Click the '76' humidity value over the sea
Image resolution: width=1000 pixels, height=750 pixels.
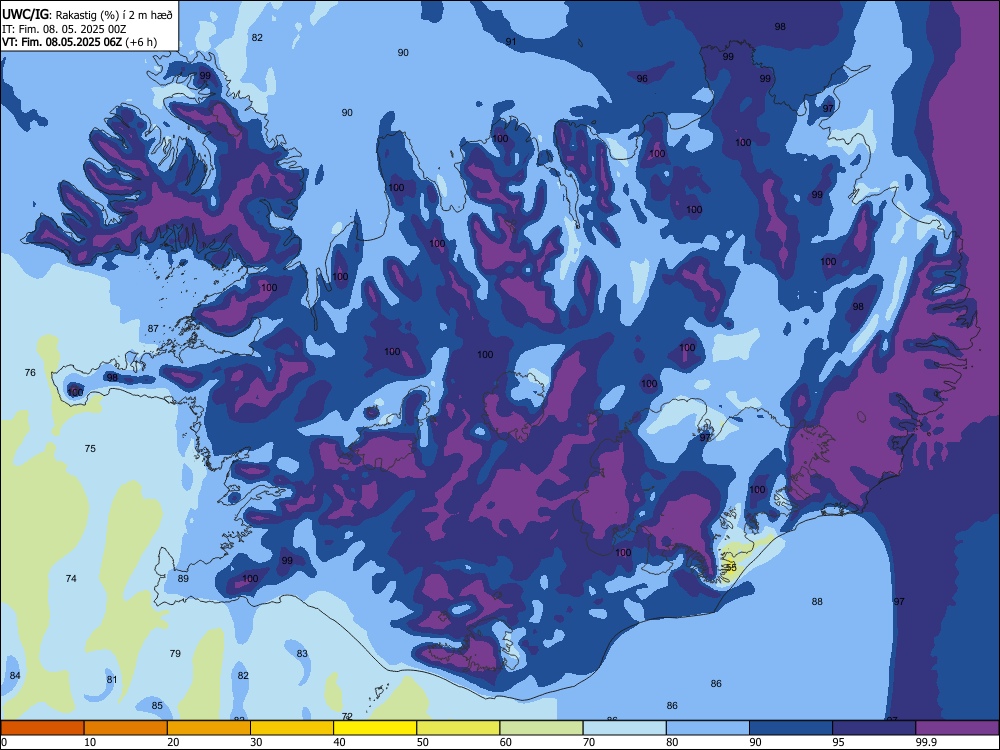coord(30,372)
